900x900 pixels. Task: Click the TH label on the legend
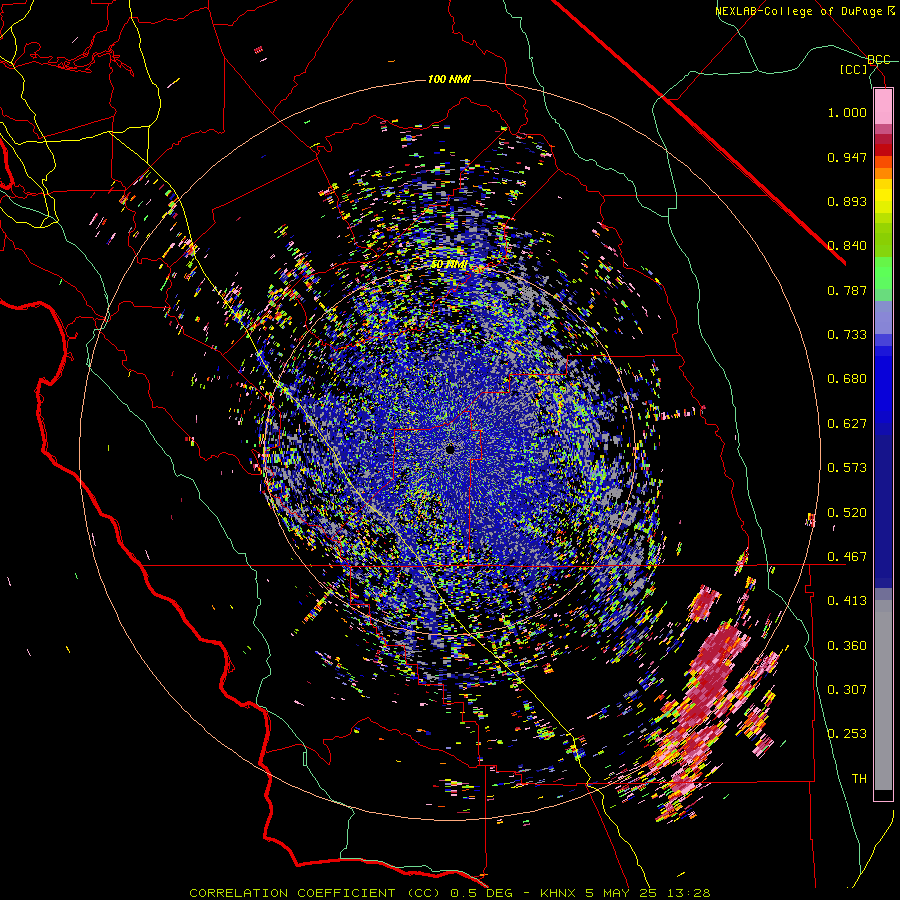click(x=859, y=779)
